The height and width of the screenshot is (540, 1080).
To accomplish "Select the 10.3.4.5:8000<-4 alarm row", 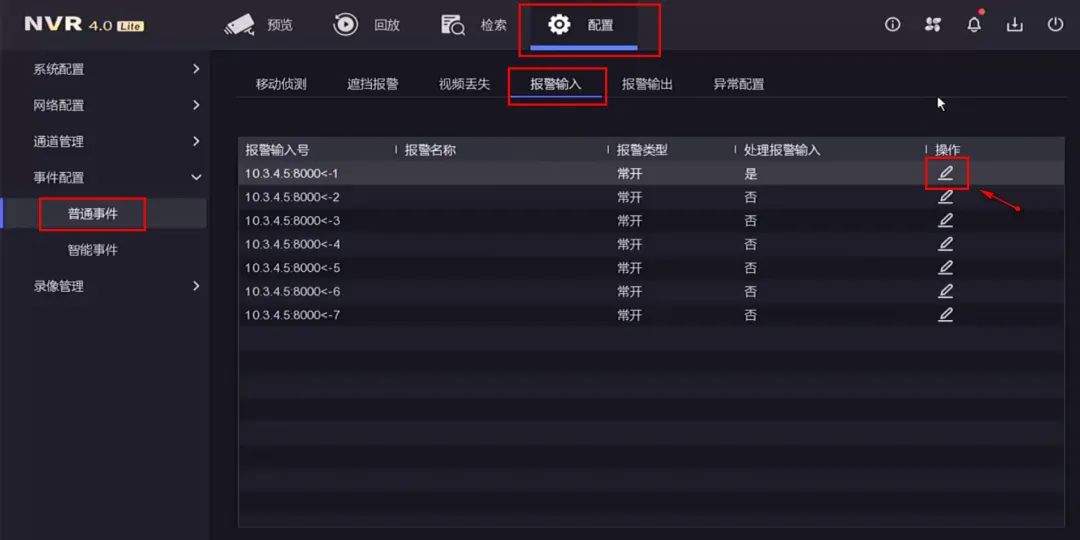I will coord(651,244).
